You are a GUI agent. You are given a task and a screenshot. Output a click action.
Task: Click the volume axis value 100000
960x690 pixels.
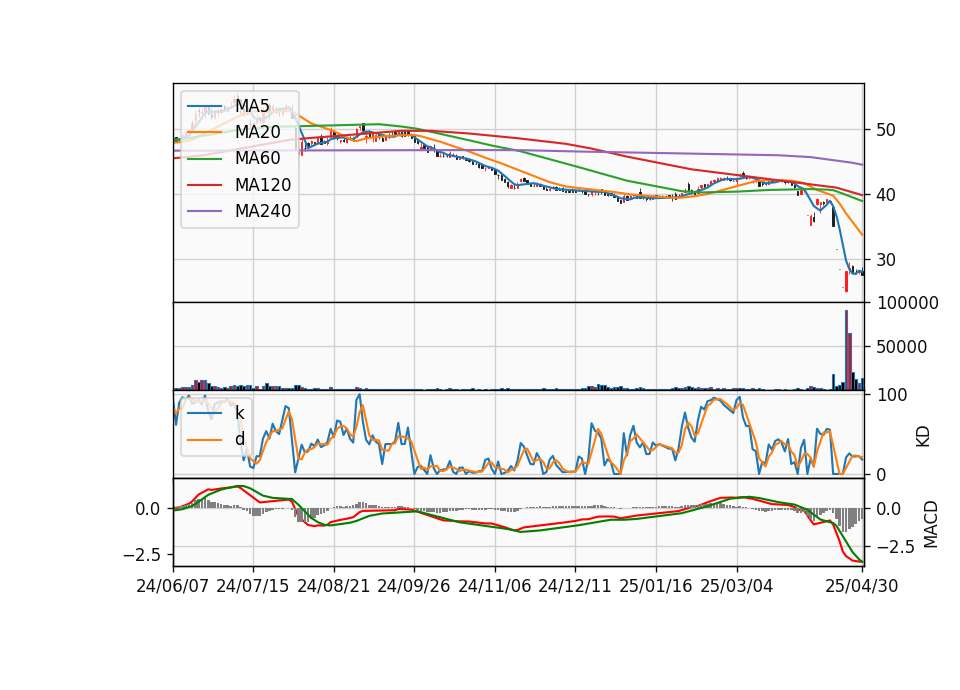click(907, 303)
